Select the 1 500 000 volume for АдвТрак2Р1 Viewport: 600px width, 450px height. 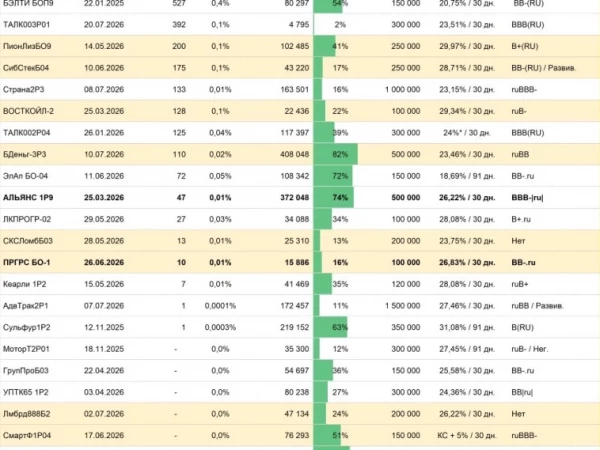(403, 306)
